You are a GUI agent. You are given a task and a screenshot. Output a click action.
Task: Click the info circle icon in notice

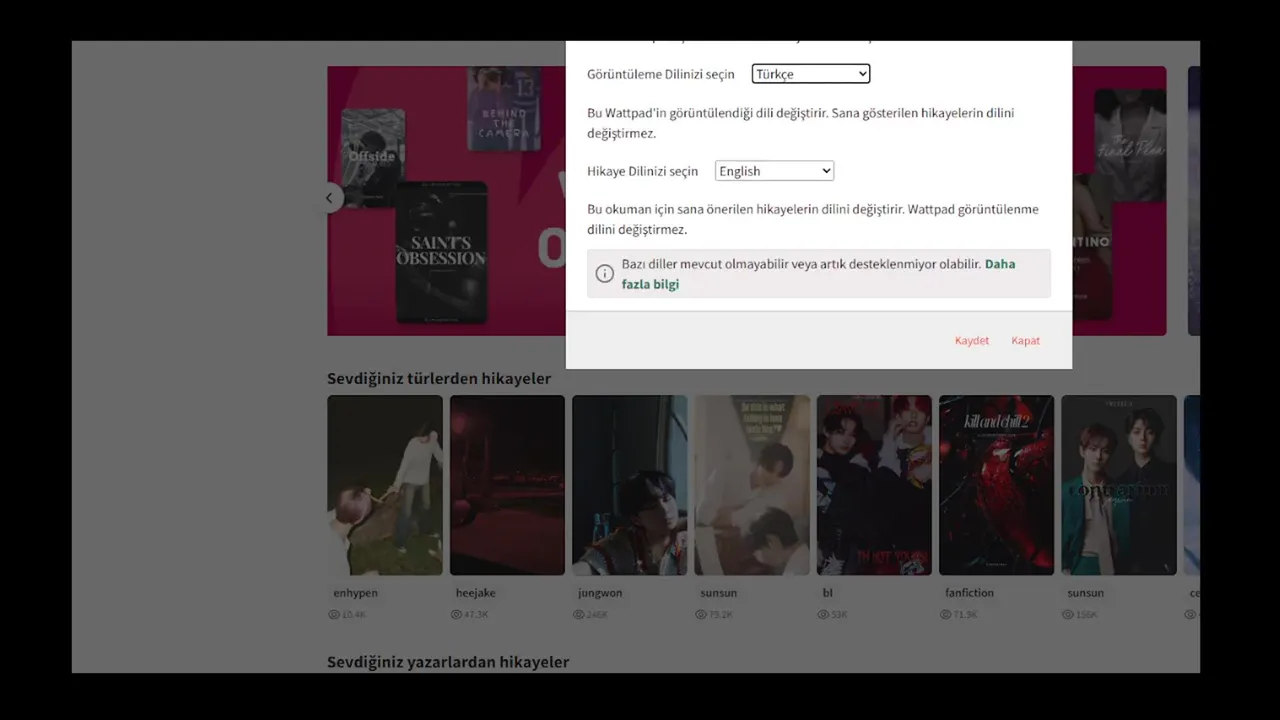coord(605,273)
